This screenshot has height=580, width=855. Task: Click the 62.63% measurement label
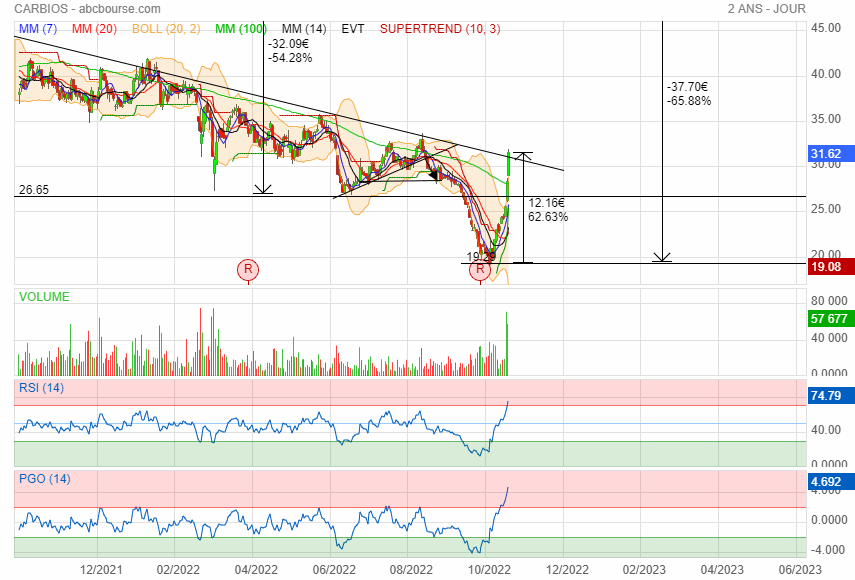tap(548, 217)
